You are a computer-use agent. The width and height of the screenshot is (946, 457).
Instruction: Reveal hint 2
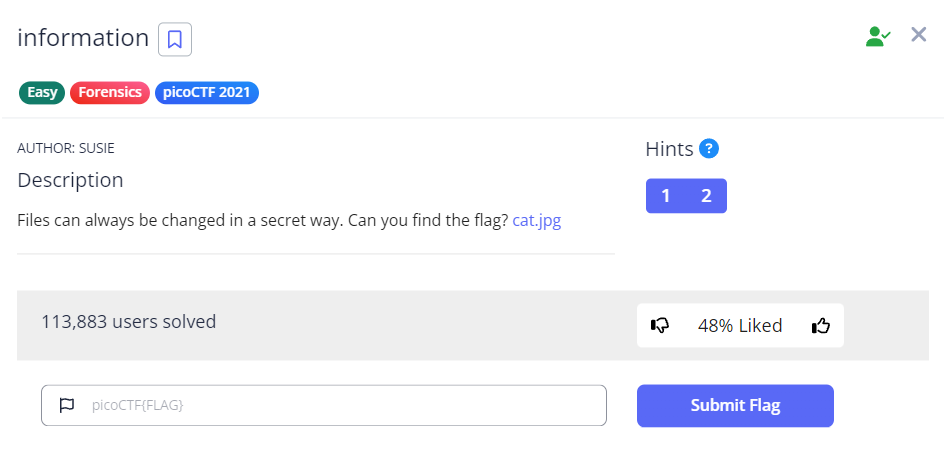(x=706, y=196)
